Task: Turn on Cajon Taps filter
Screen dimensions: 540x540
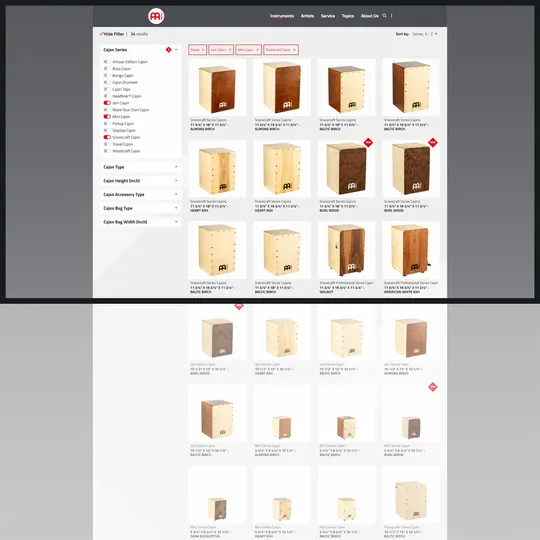Action: (x=107, y=89)
